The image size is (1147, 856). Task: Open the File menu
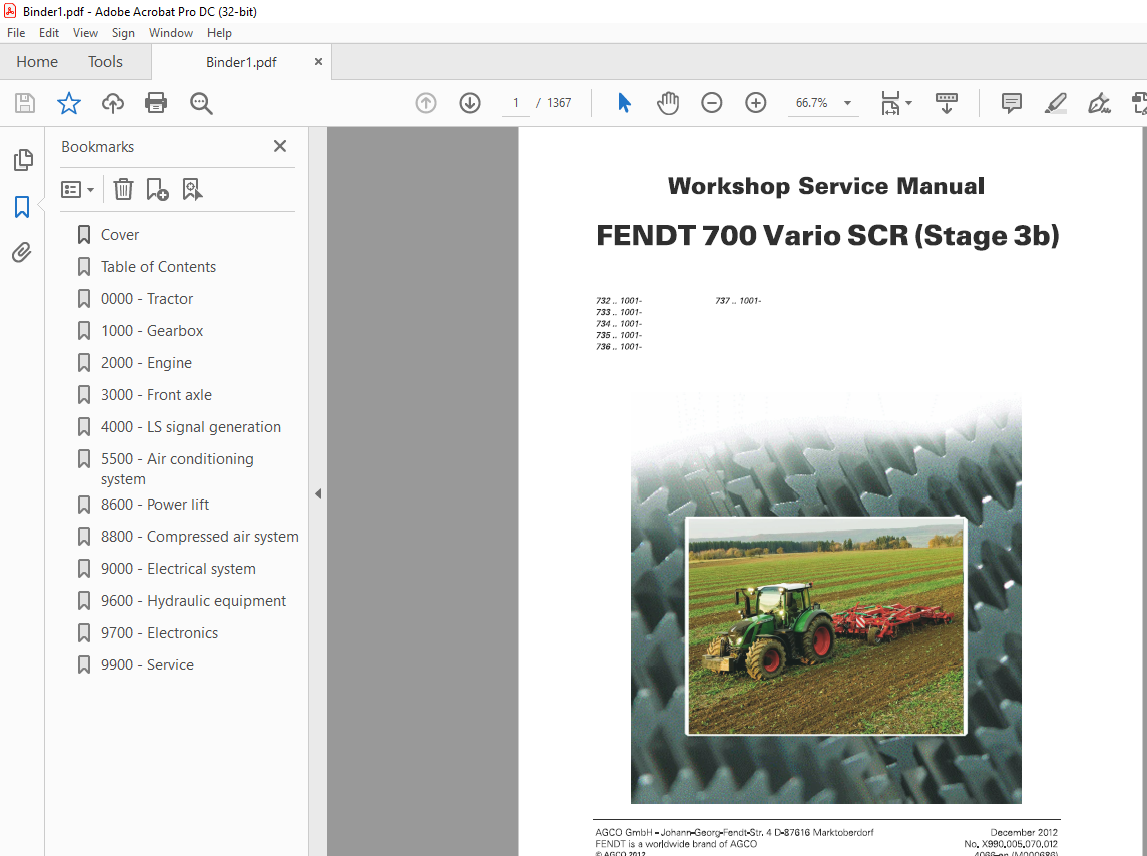(16, 33)
